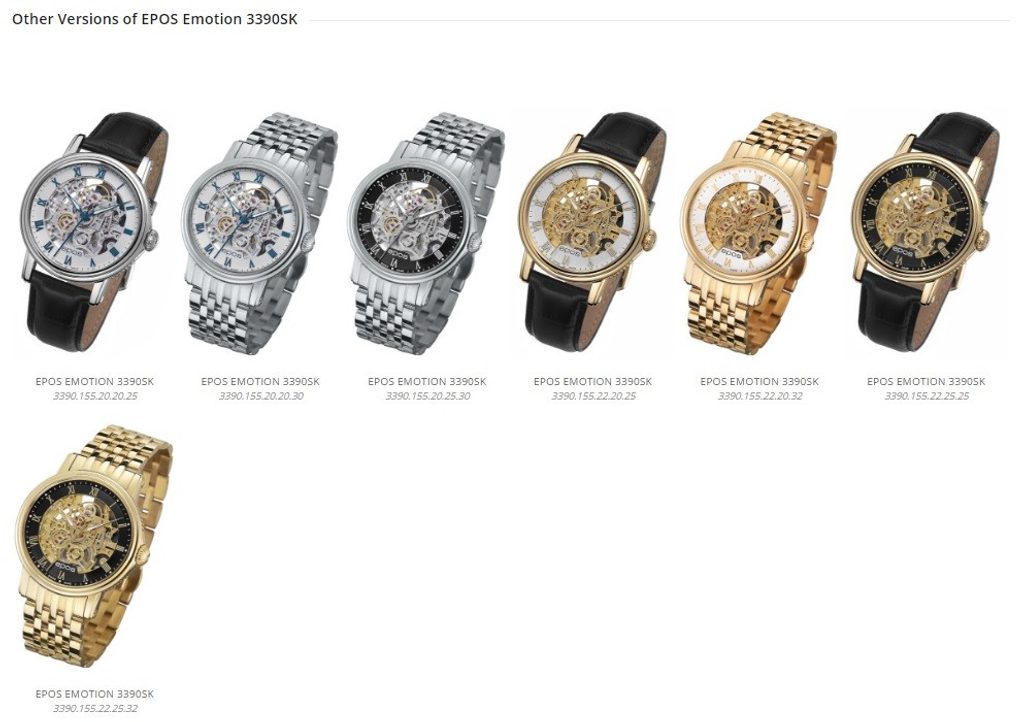This screenshot has width=1024, height=722.
Task: Select the white-dial watch with steel bracelet
Action: coord(260,233)
